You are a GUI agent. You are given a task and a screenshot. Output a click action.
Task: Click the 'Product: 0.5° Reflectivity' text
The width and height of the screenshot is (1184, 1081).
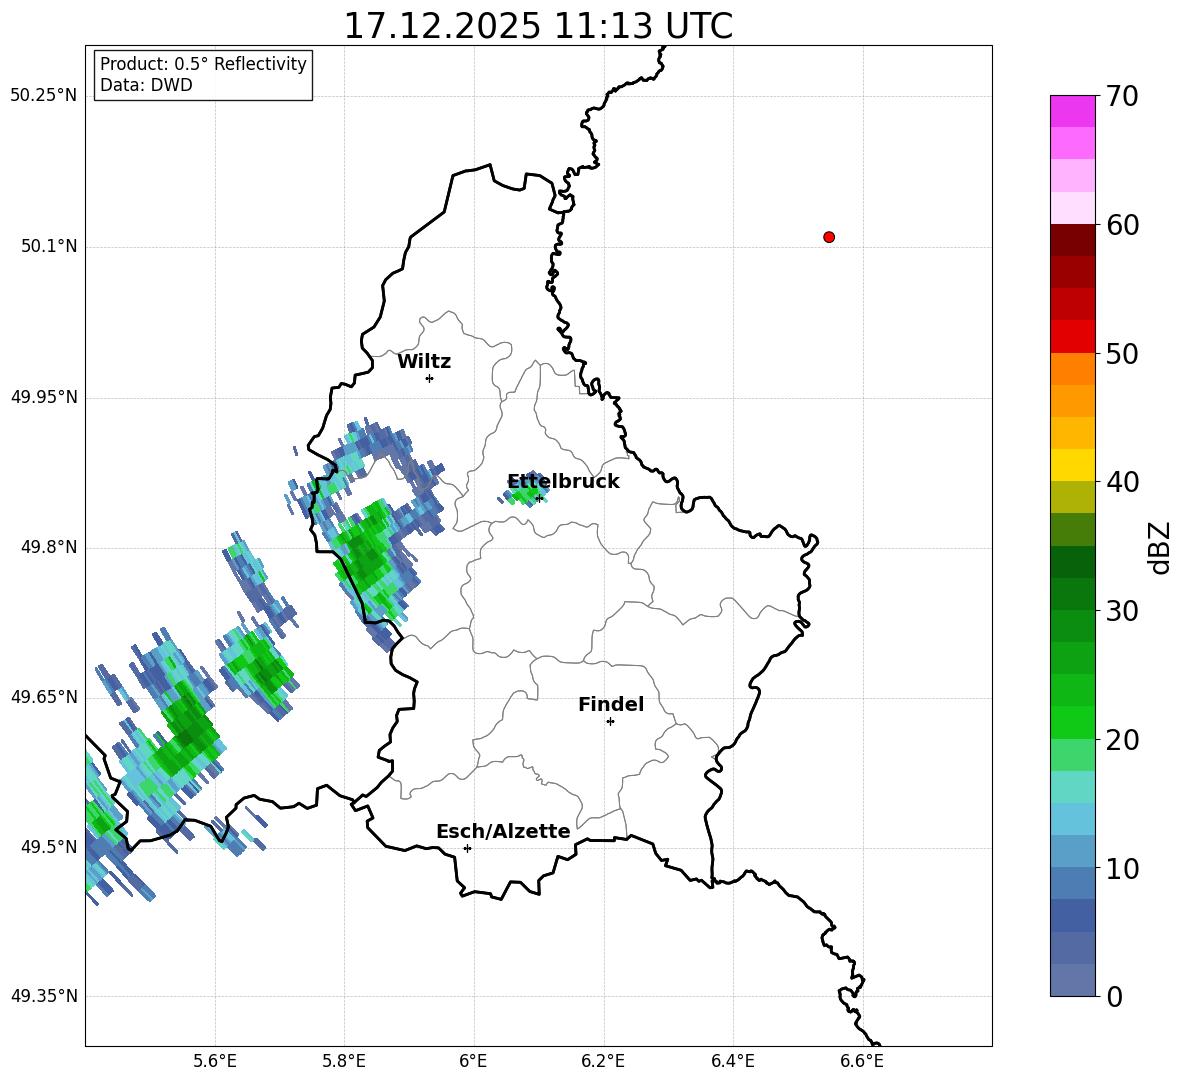(x=203, y=64)
